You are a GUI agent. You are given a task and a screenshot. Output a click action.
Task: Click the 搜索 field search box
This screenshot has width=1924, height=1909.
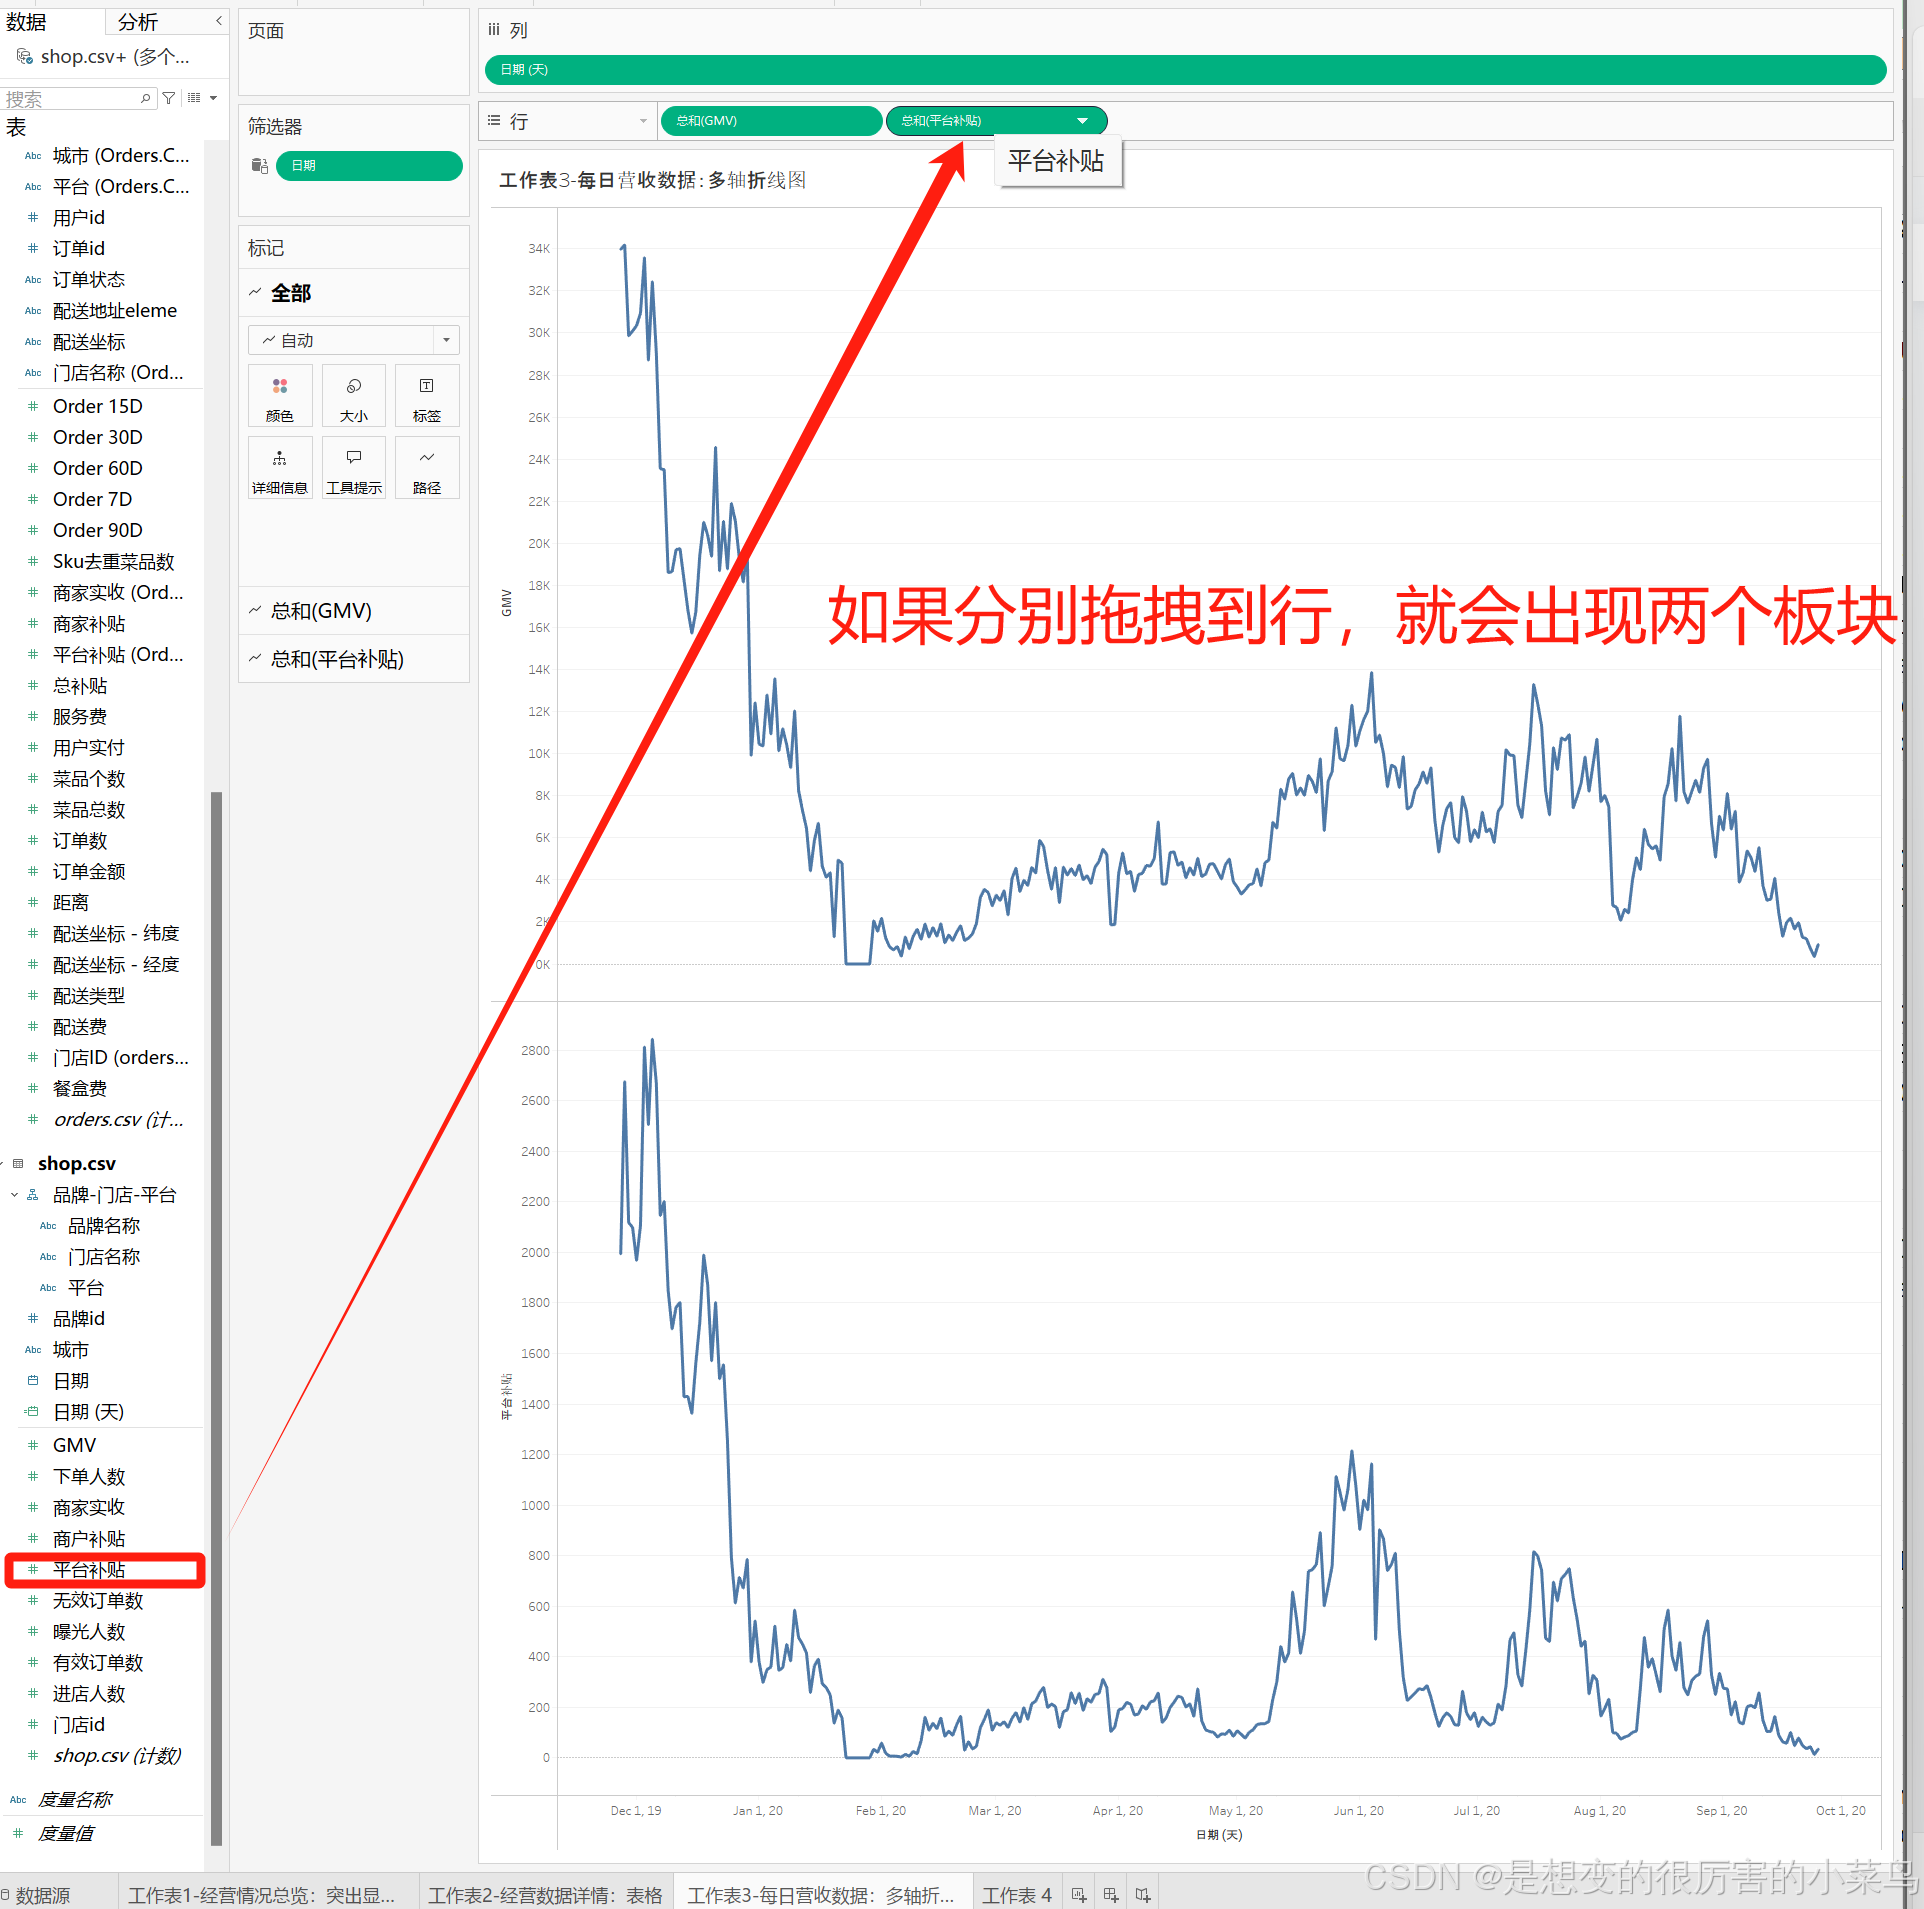click(70, 98)
